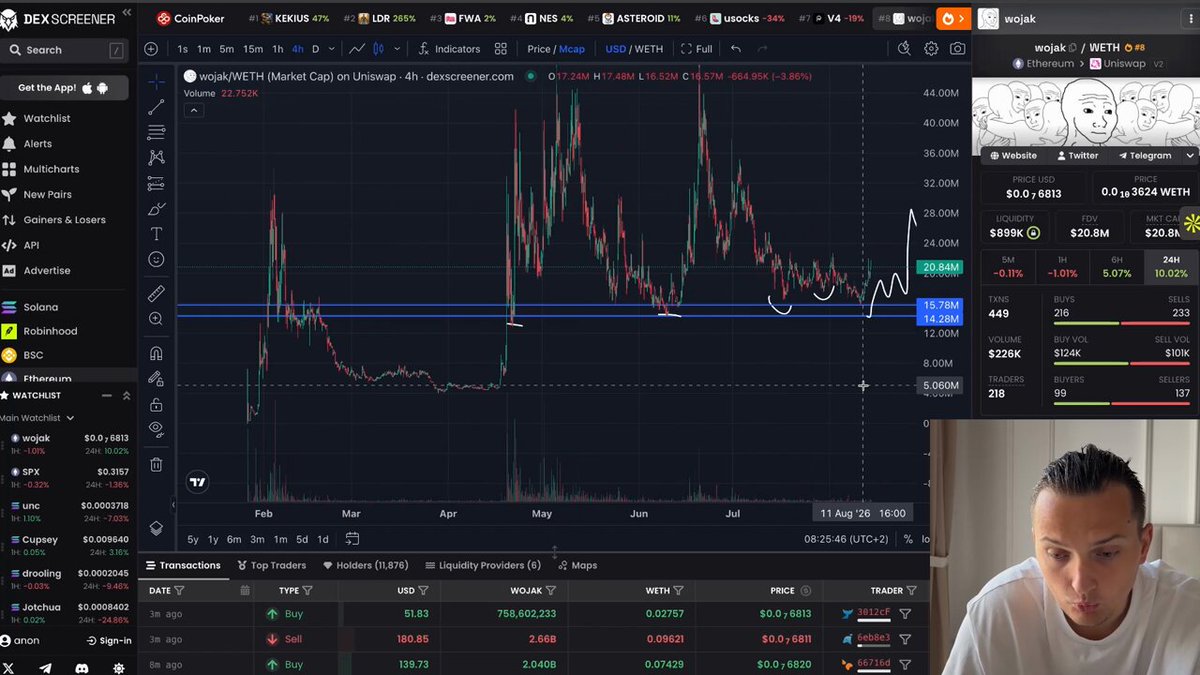Select the candlestick chart style icon

(380, 49)
